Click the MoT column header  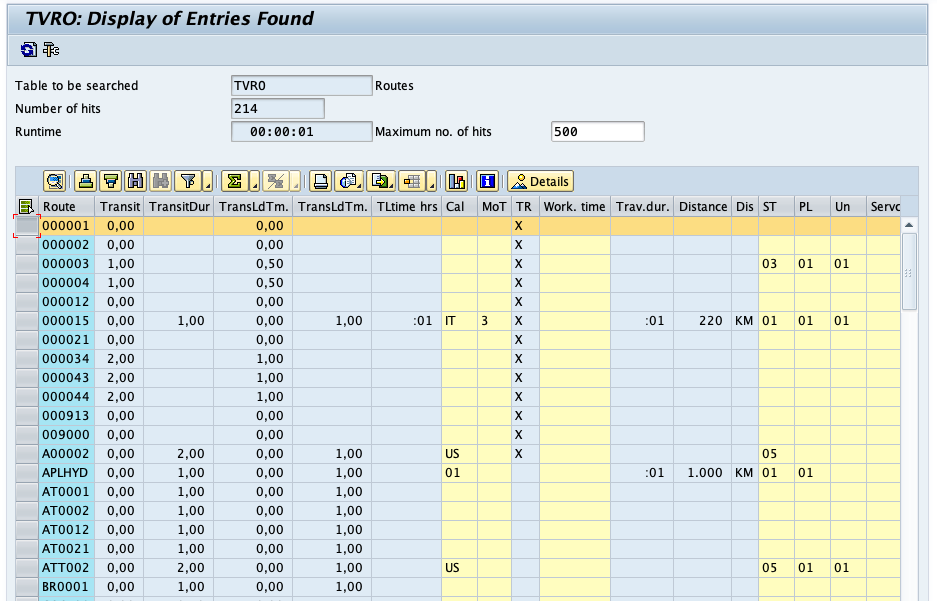click(494, 207)
